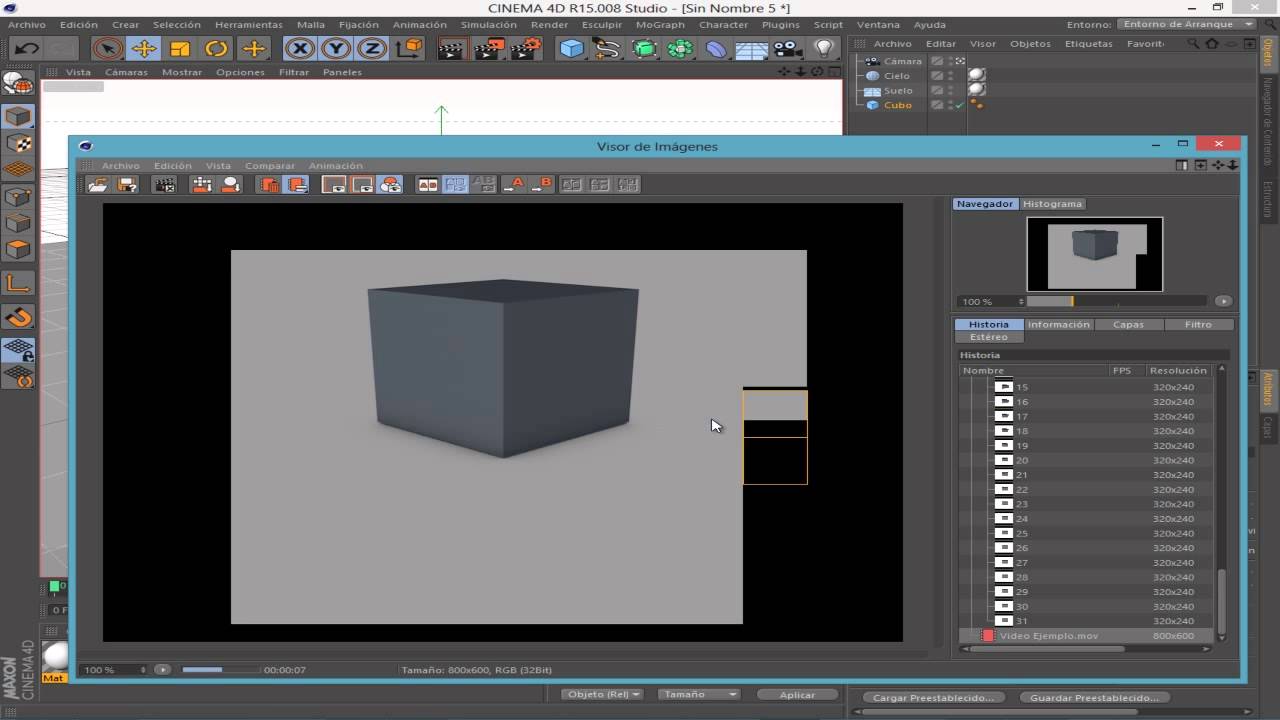Activate the Rotate tool

[216, 48]
